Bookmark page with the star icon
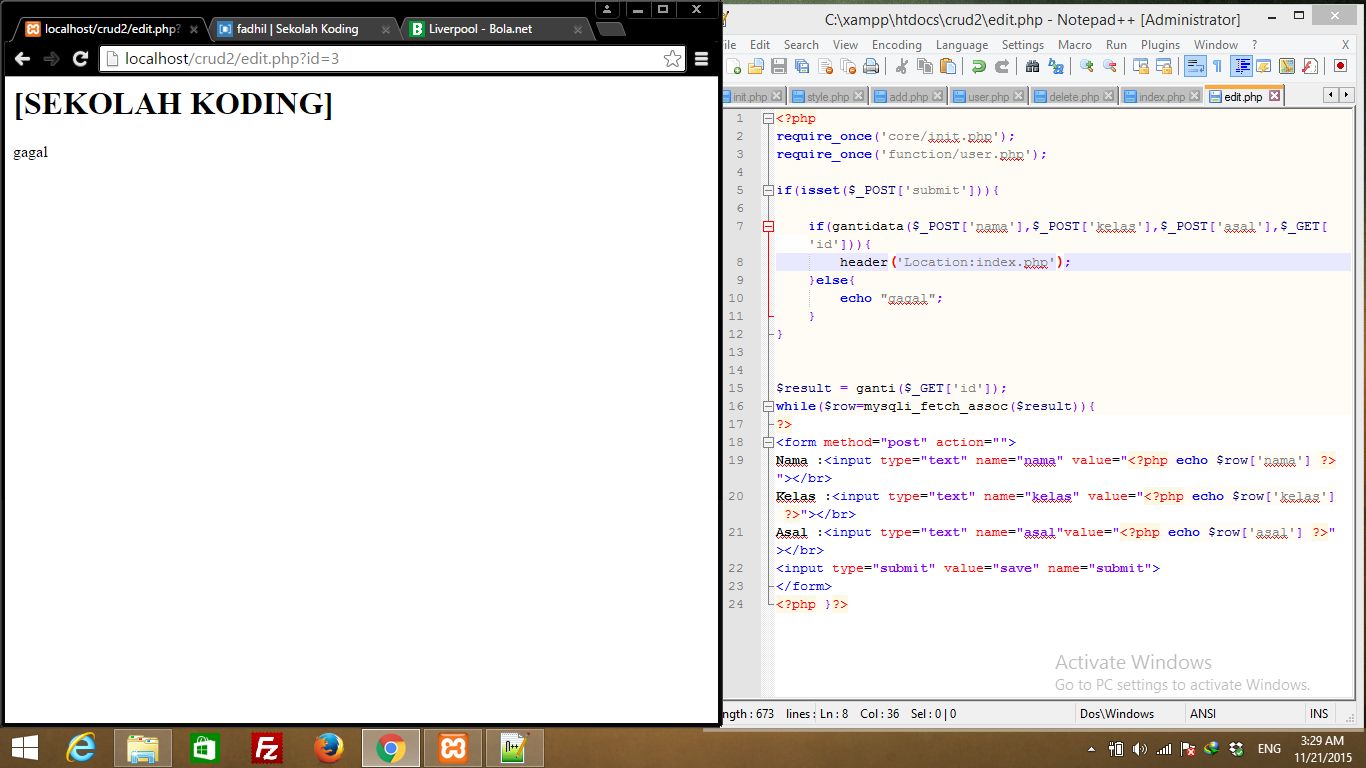This screenshot has height=768, width=1366. coord(672,59)
